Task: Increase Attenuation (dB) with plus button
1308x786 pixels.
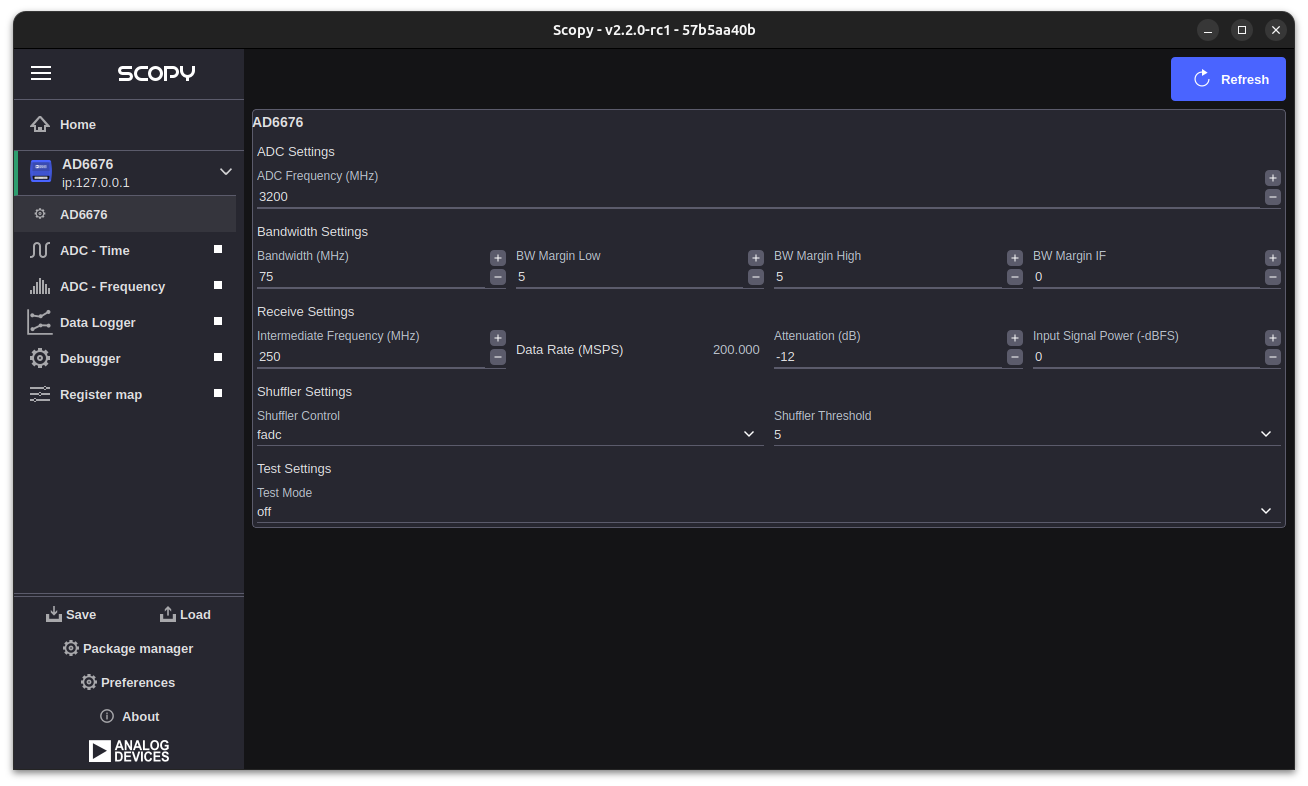Action: [x=1015, y=338]
